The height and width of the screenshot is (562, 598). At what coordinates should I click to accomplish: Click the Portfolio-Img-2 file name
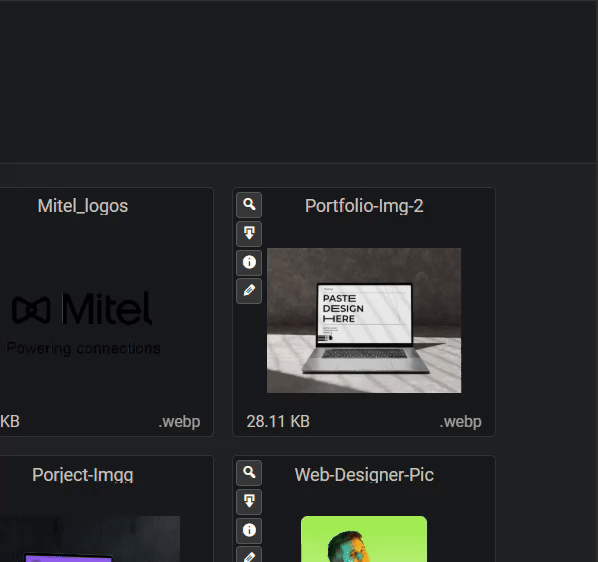coord(364,206)
